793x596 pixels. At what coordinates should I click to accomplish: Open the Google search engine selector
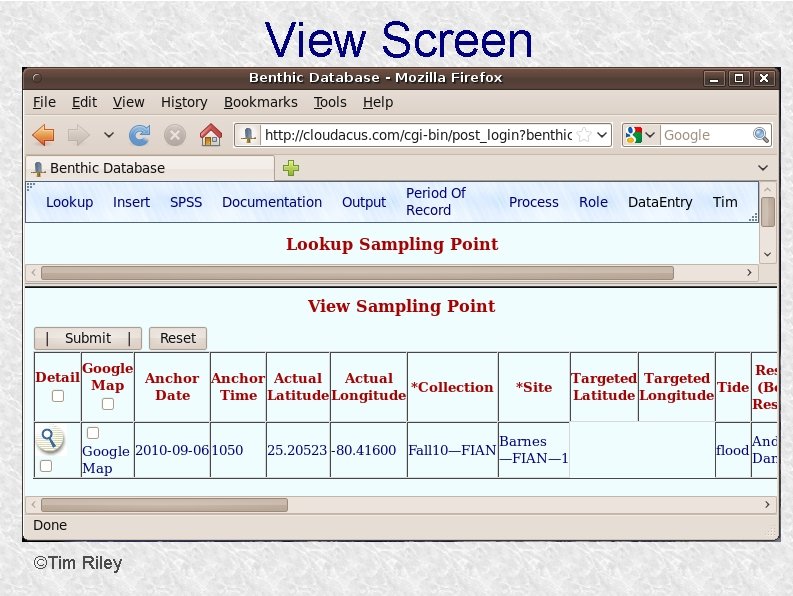click(x=640, y=135)
